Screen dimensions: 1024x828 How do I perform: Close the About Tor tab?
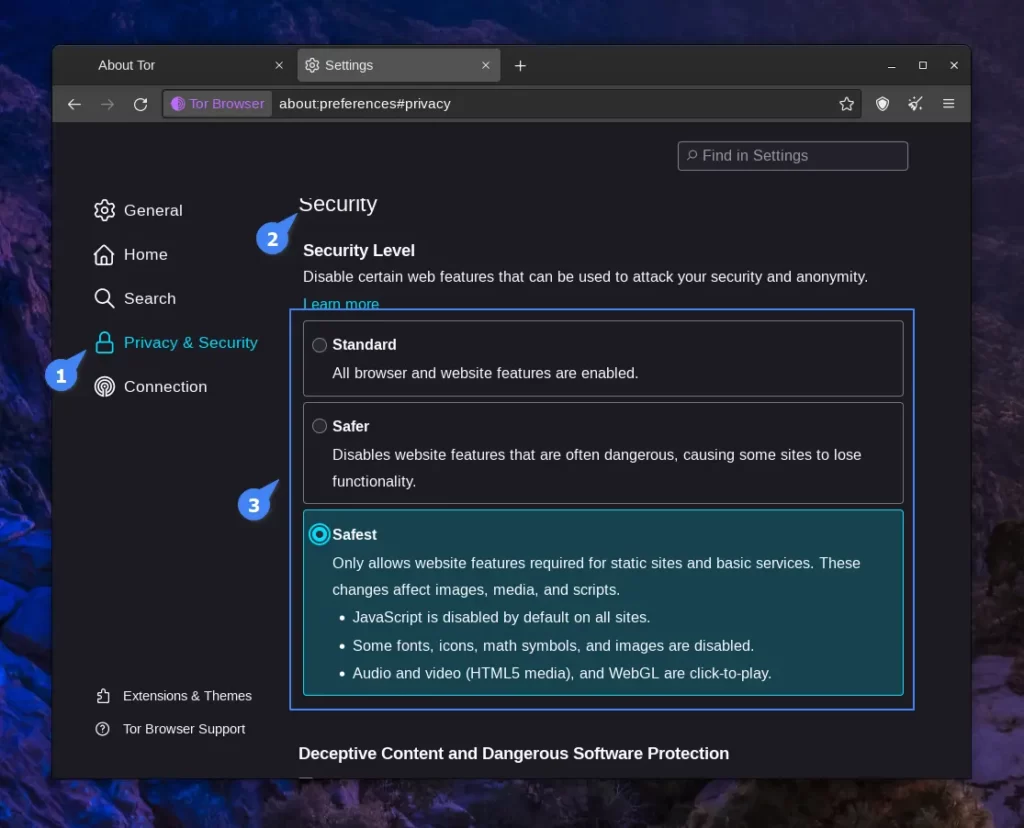point(279,65)
